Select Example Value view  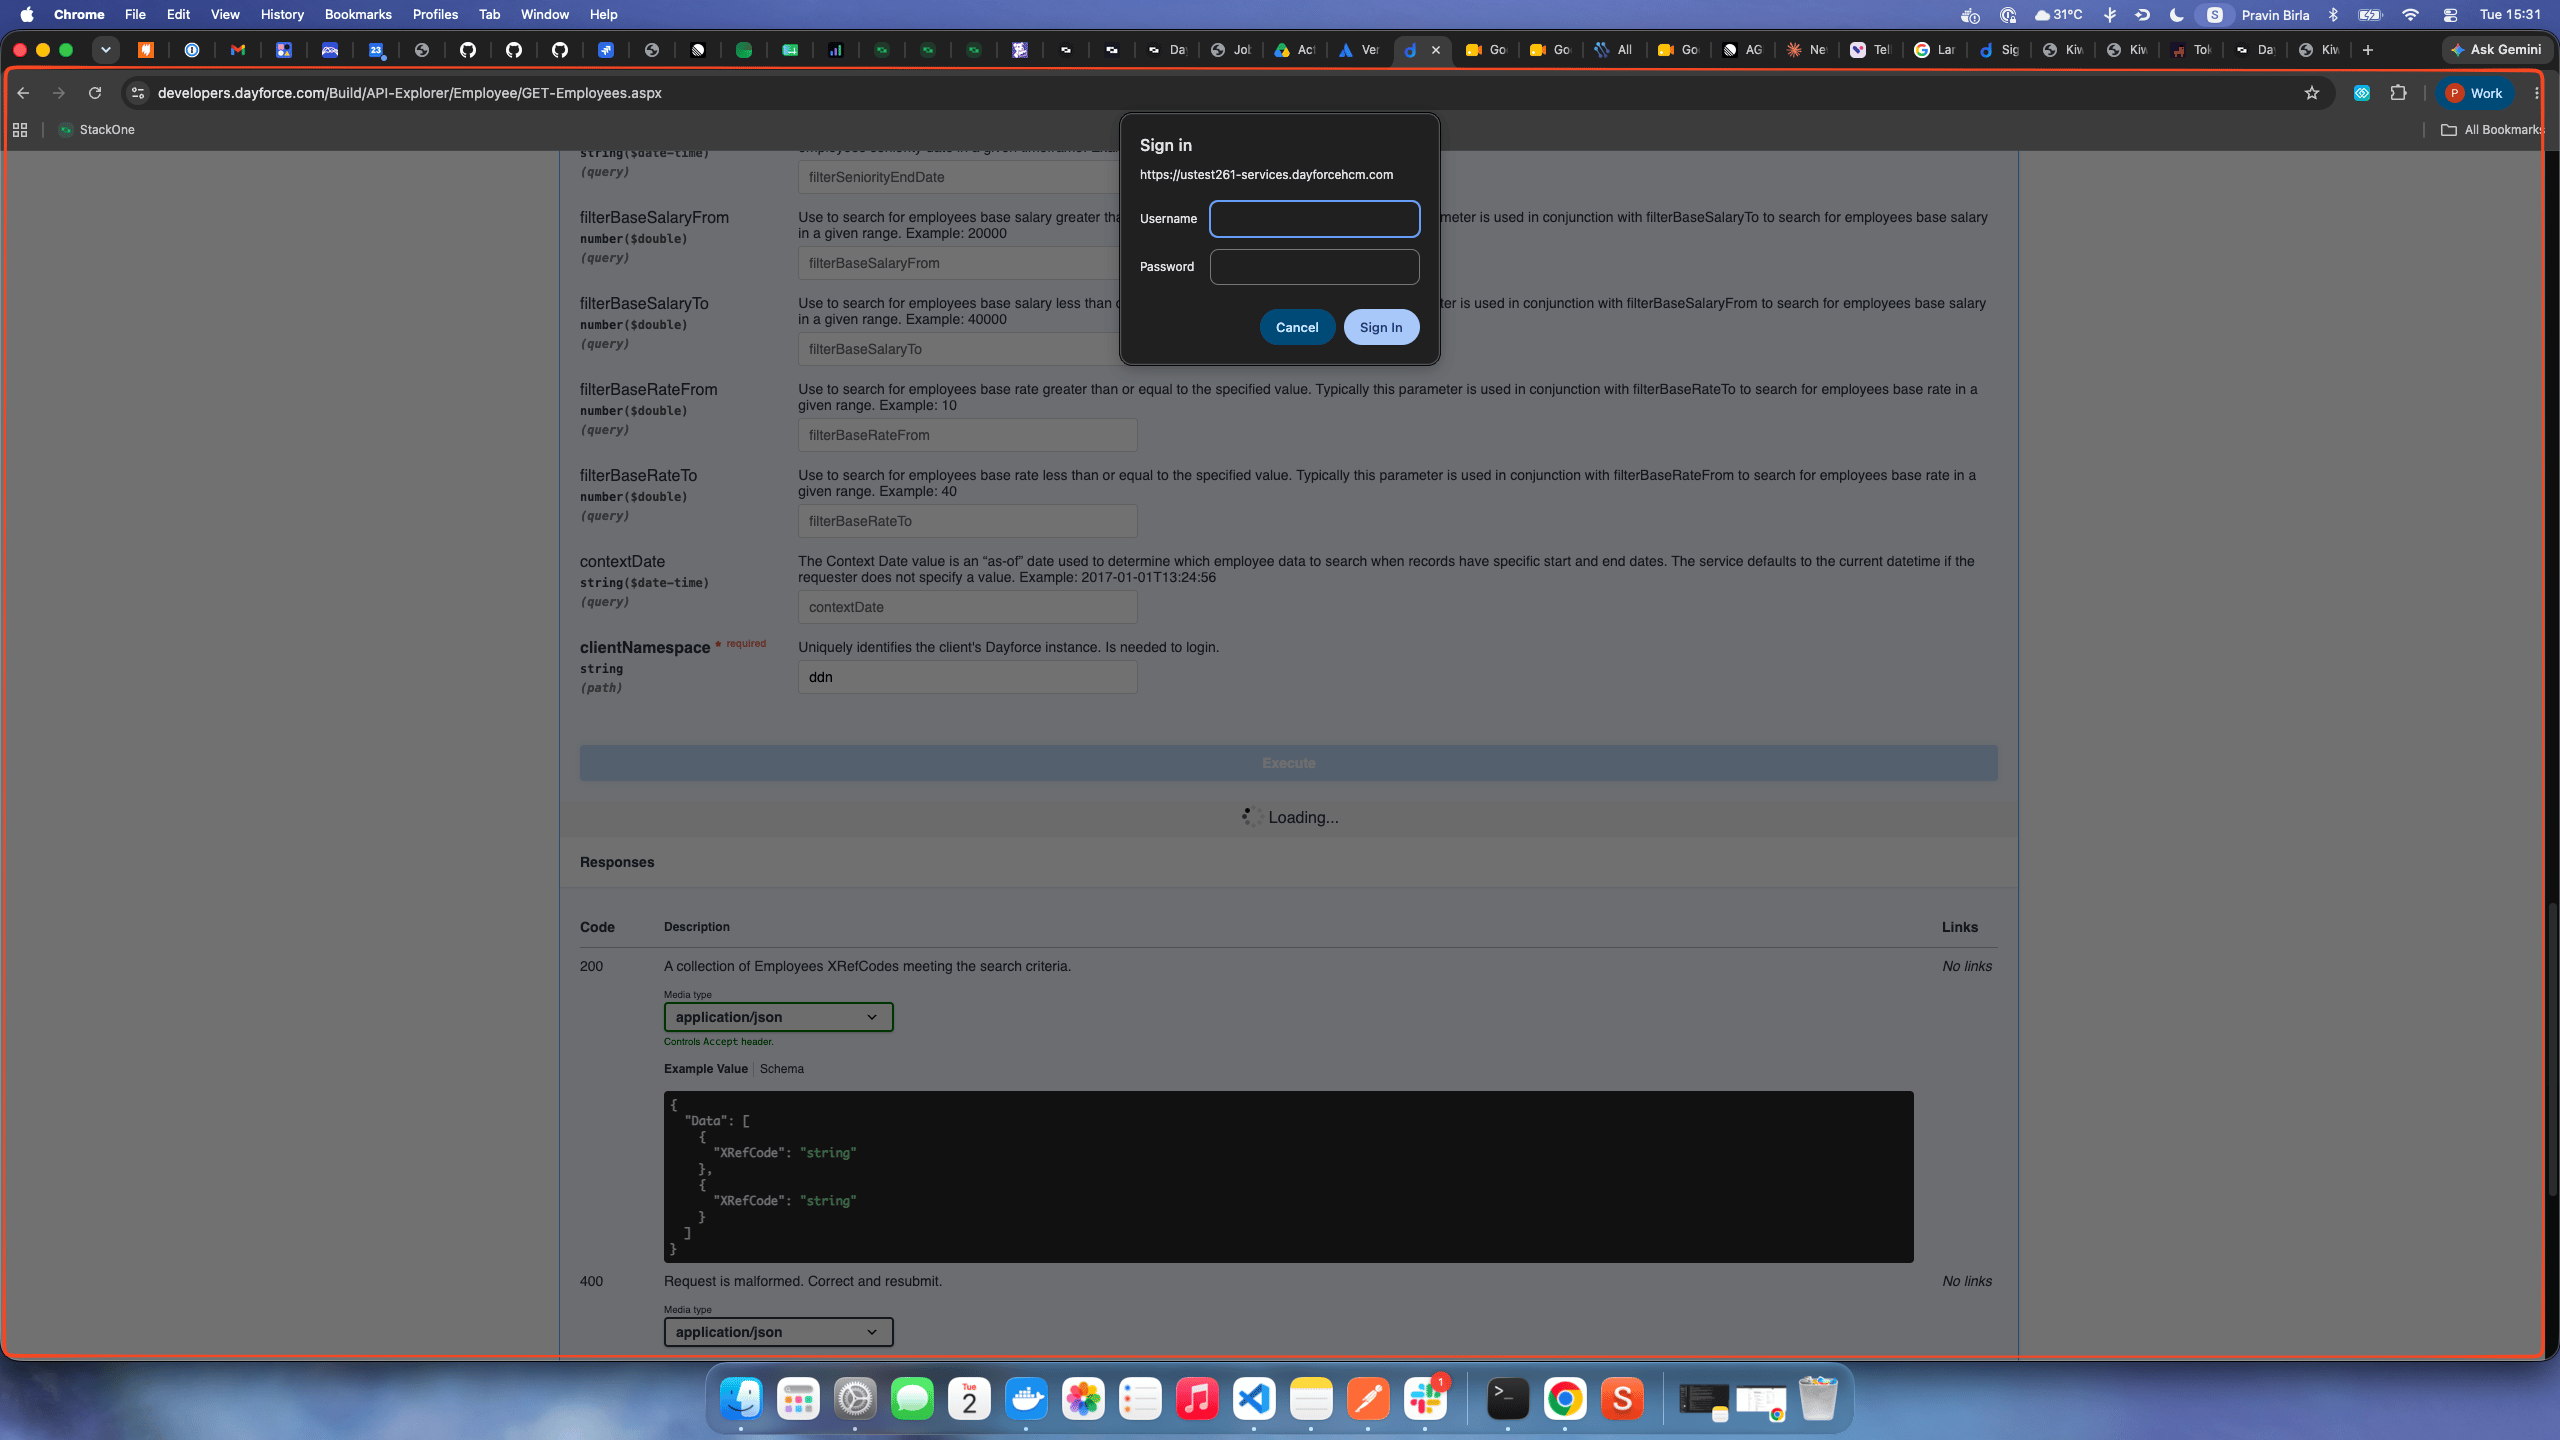tap(706, 1069)
